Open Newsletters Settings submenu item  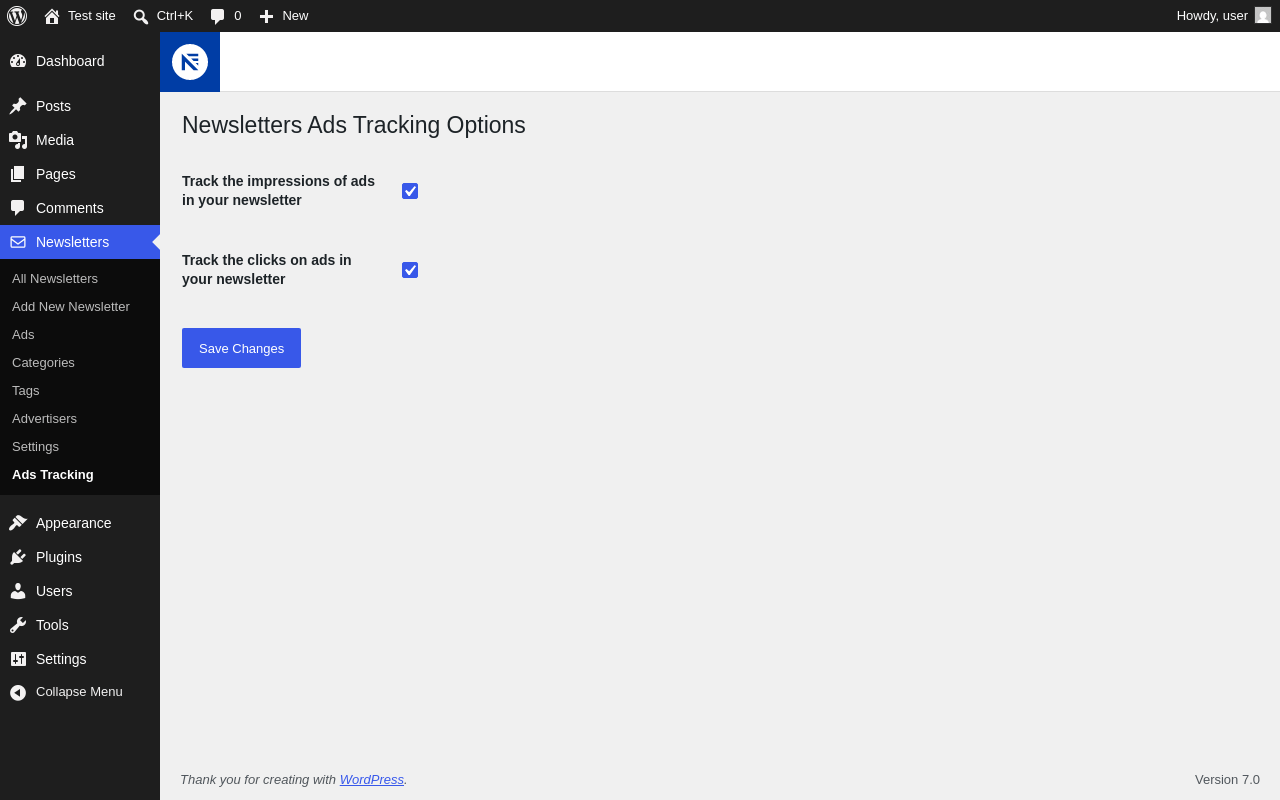[80, 447]
